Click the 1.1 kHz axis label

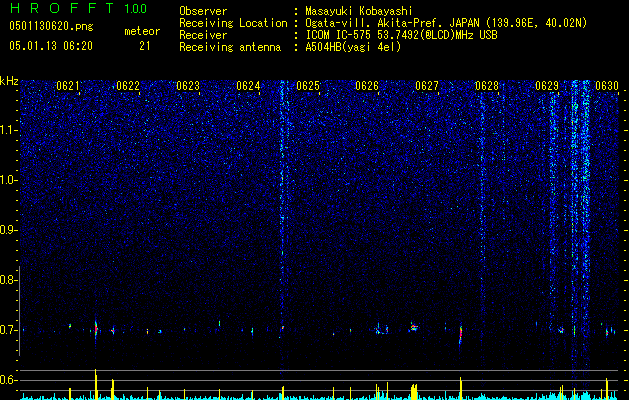[x=8, y=130]
